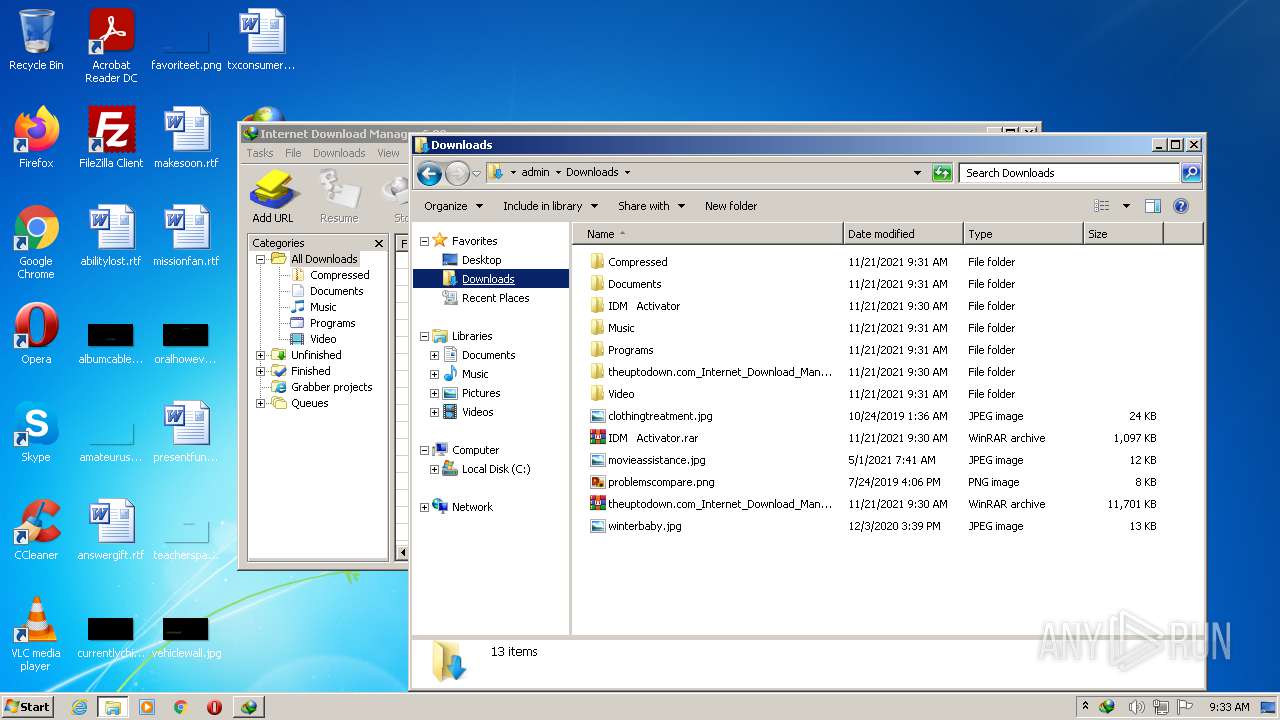Open address bar history dropdown
Image resolution: width=1280 pixels, height=720 pixels.
917,173
